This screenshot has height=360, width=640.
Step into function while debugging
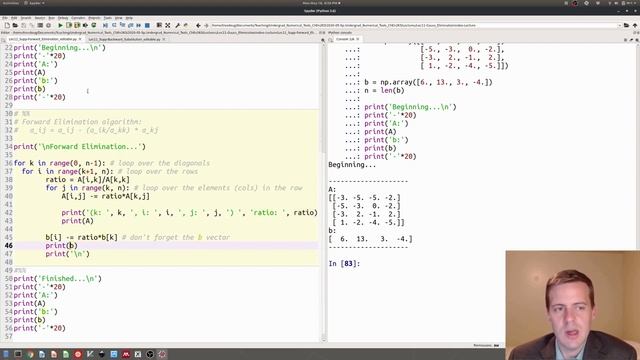click(x=122, y=25)
